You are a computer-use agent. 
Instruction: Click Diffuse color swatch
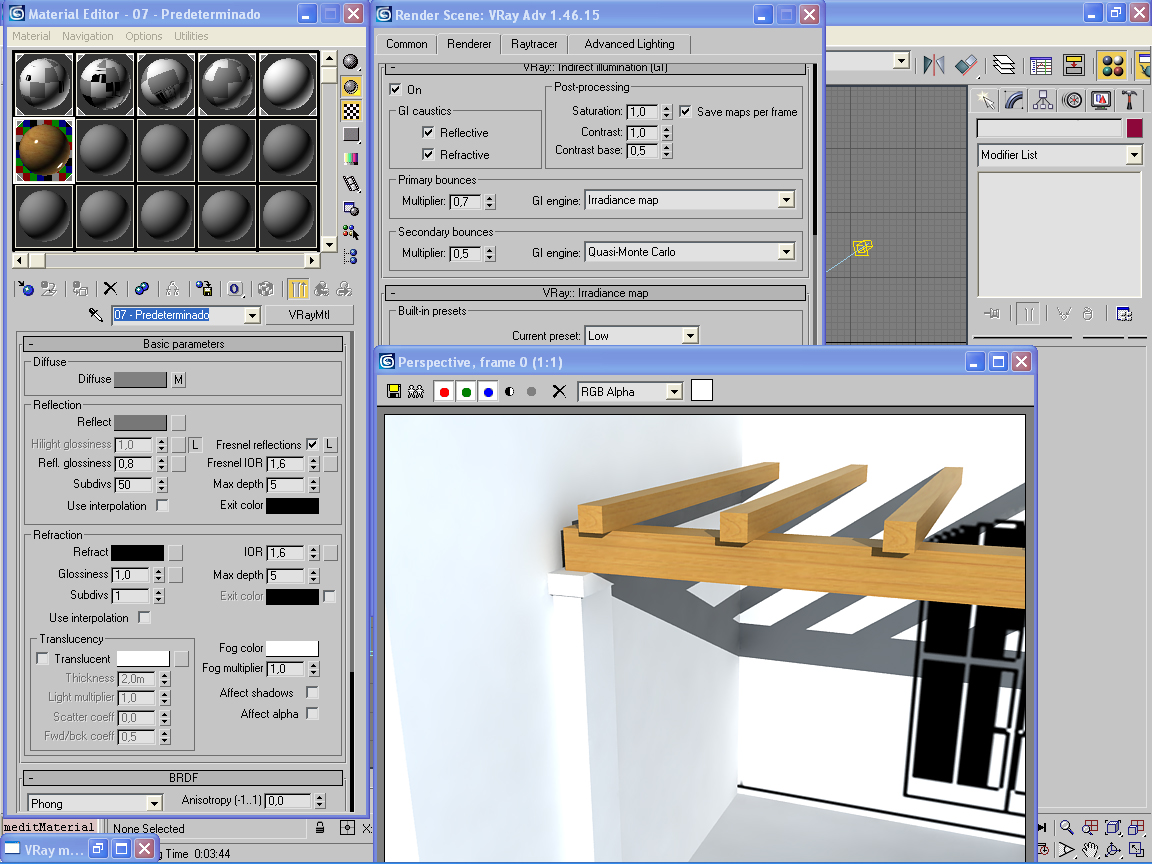(140, 380)
